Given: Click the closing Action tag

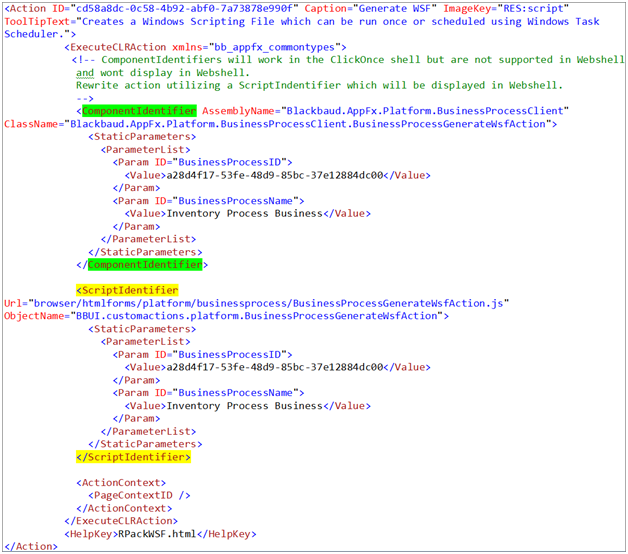Looking at the screenshot, I should click(30, 547).
